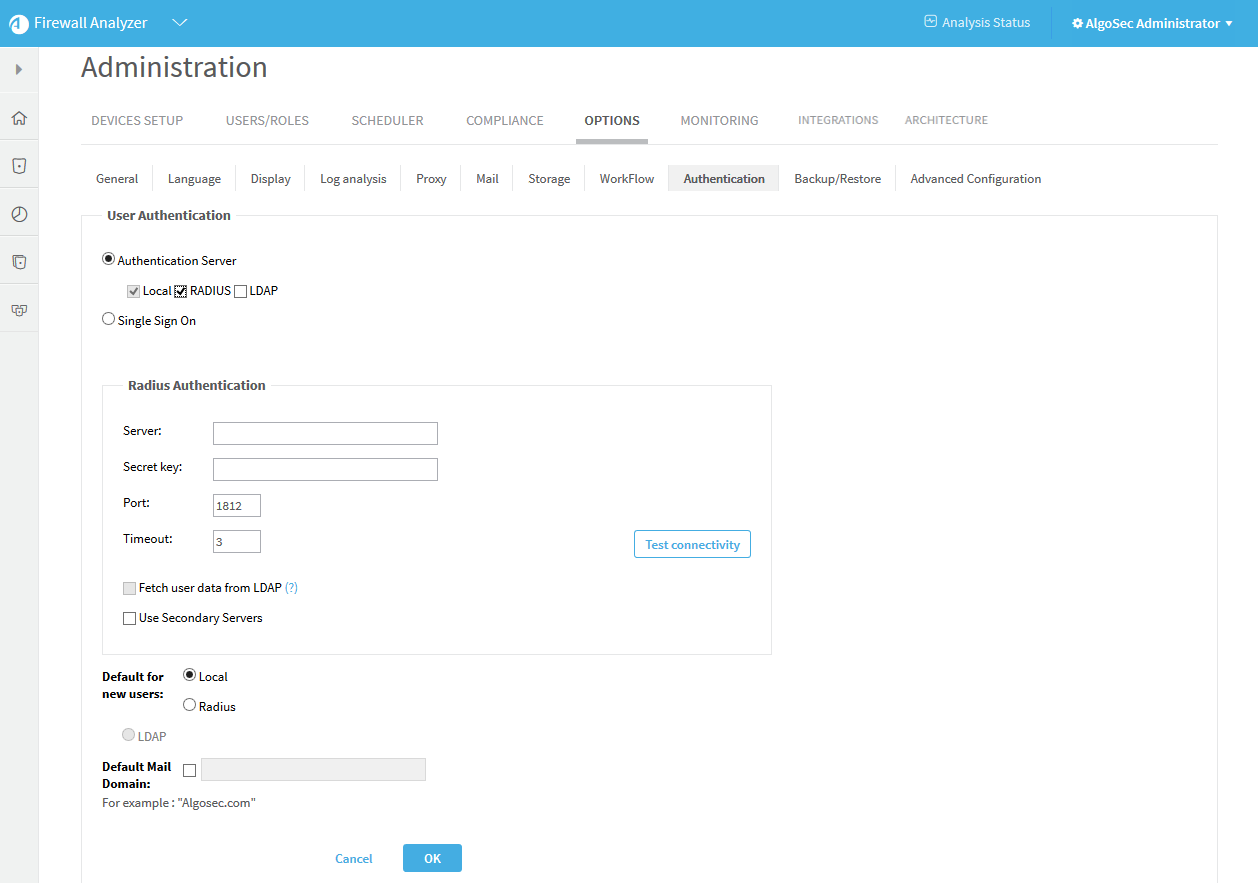Click the (?) help link for LDAP
This screenshot has width=1258, height=883.
tap(291, 588)
